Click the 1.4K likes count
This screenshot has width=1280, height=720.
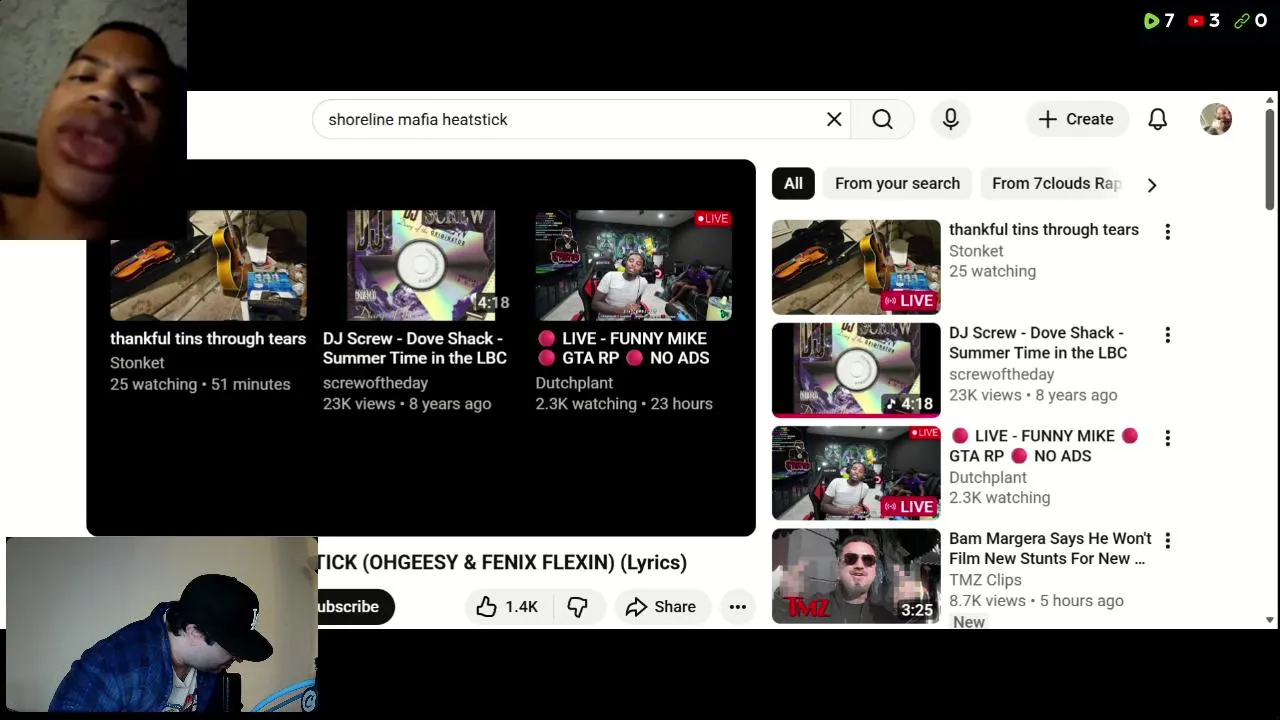(521, 607)
